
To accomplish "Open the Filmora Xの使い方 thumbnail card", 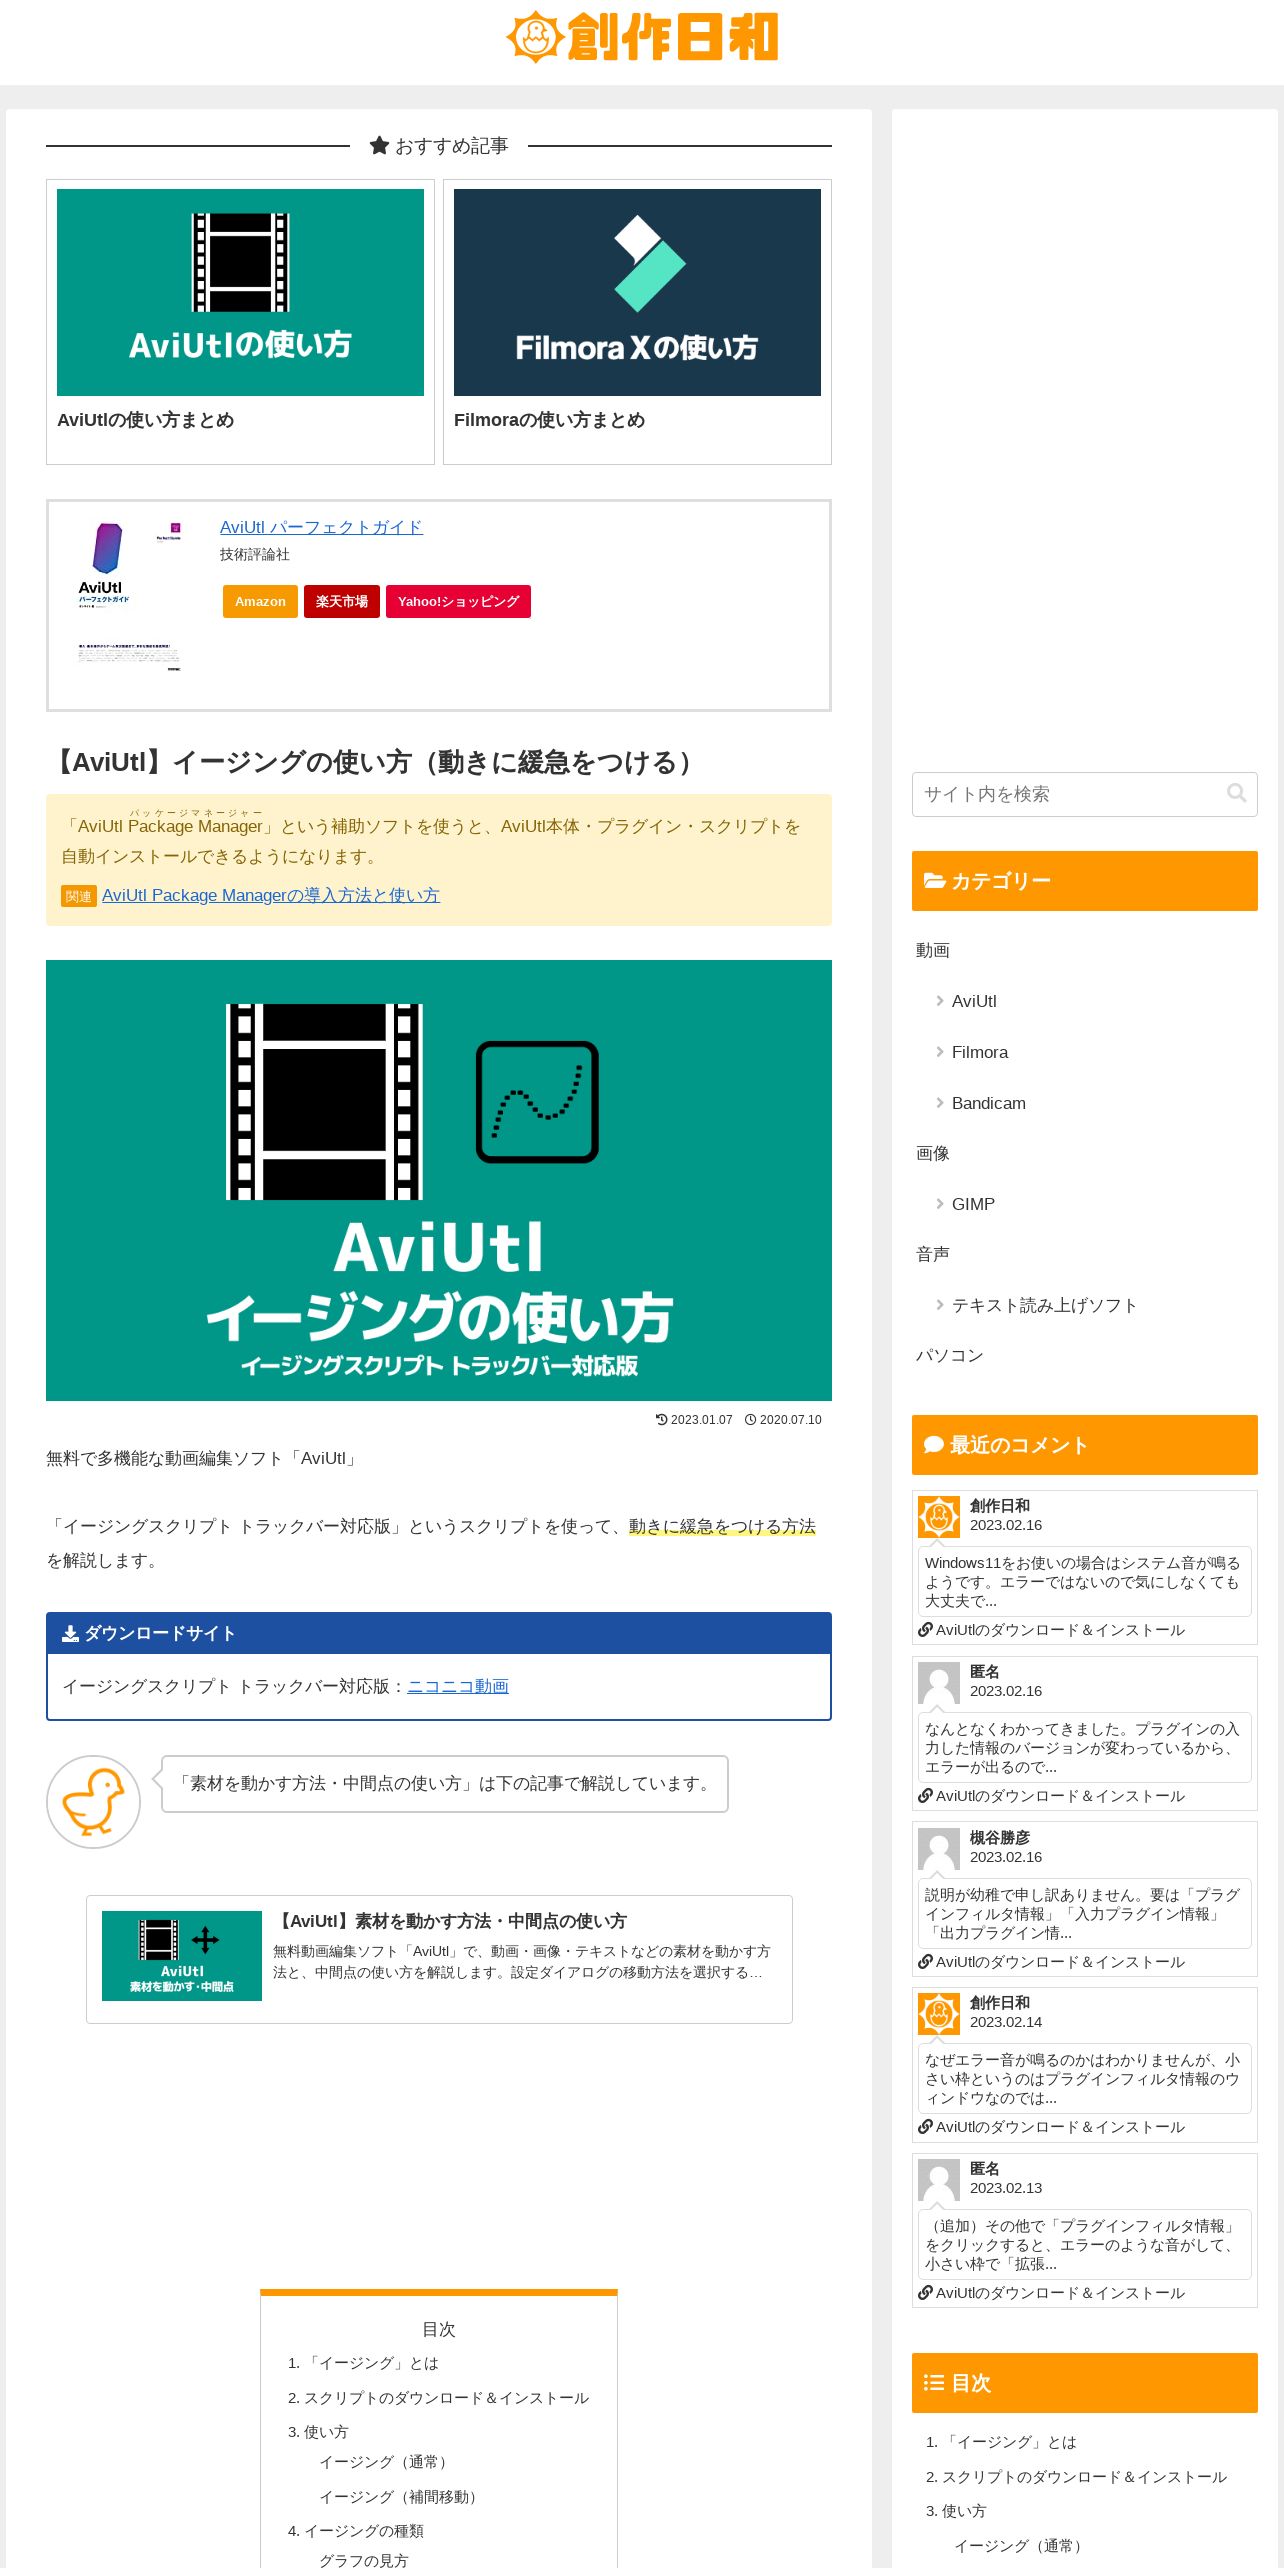I will click(x=637, y=292).
